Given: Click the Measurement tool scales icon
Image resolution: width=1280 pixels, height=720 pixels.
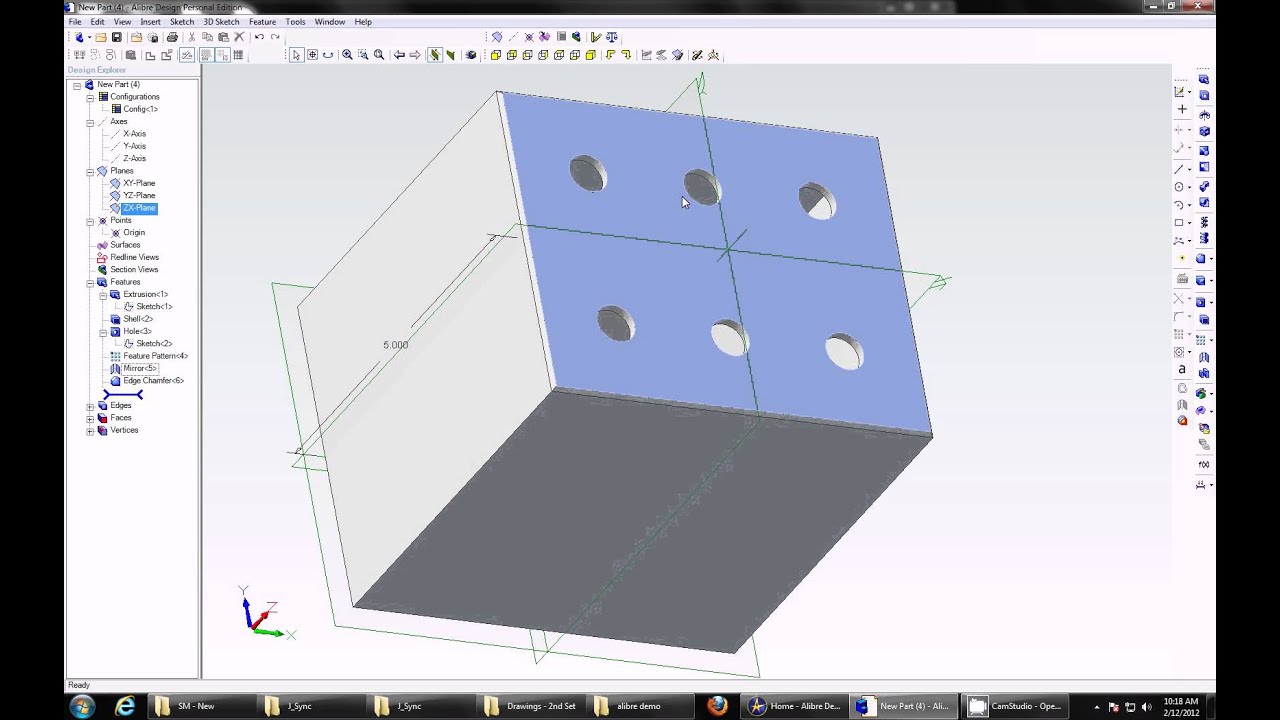Looking at the screenshot, I should coord(611,37).
